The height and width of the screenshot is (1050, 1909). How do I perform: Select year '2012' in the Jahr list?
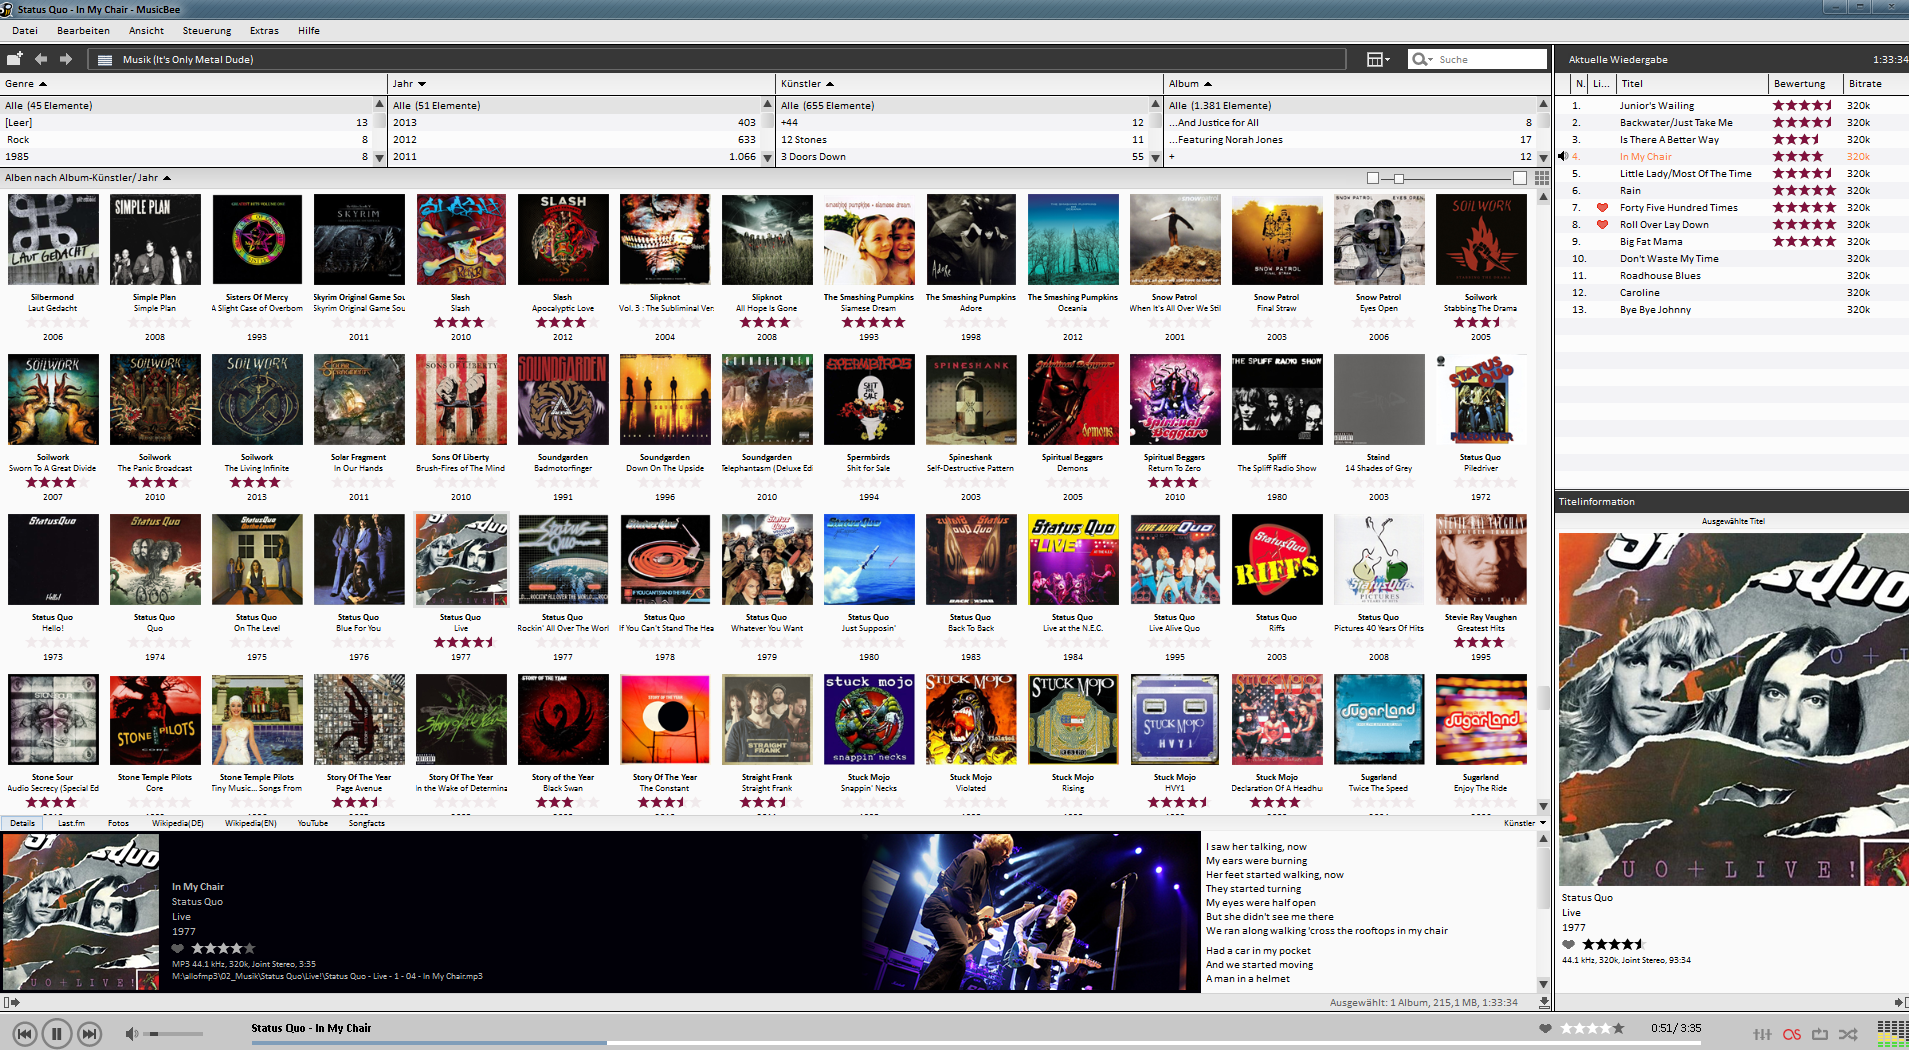575,140
